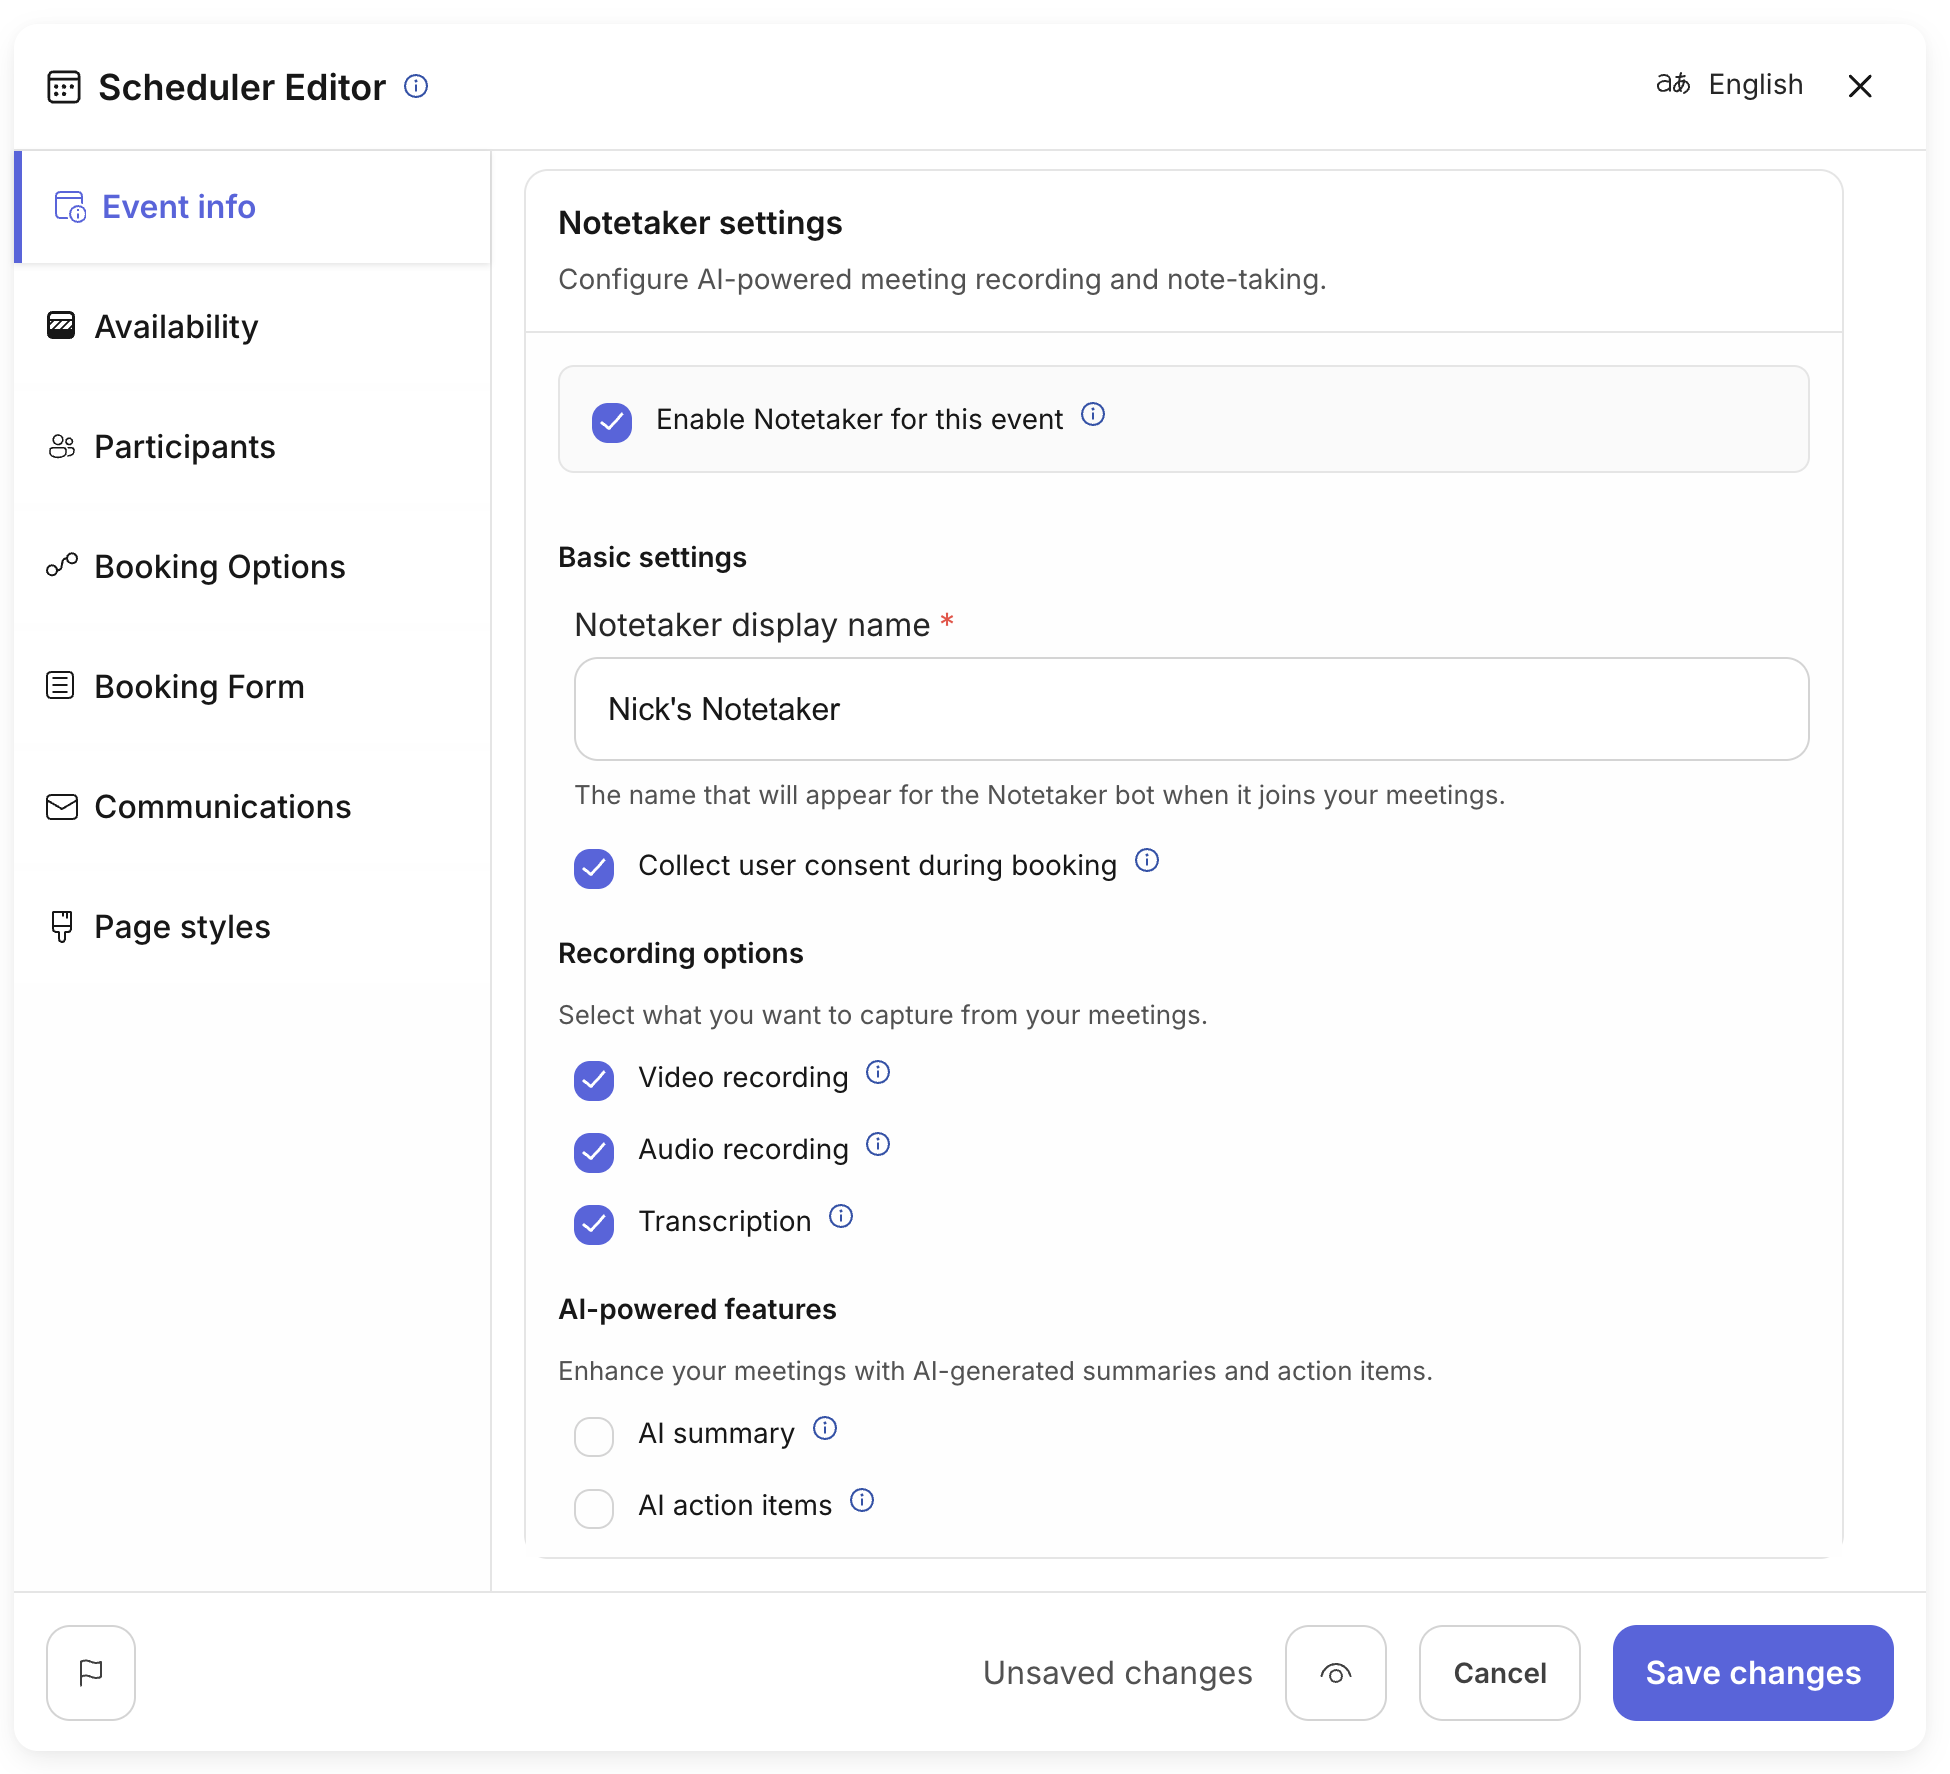Open the preview eye icon near Save changes

tap(1336, 1672)
